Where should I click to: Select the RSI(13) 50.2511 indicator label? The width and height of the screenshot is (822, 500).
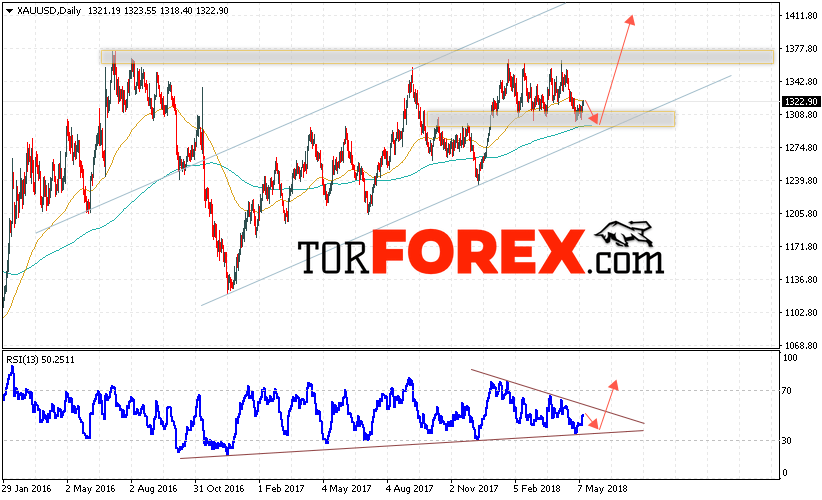coord(40,360)
